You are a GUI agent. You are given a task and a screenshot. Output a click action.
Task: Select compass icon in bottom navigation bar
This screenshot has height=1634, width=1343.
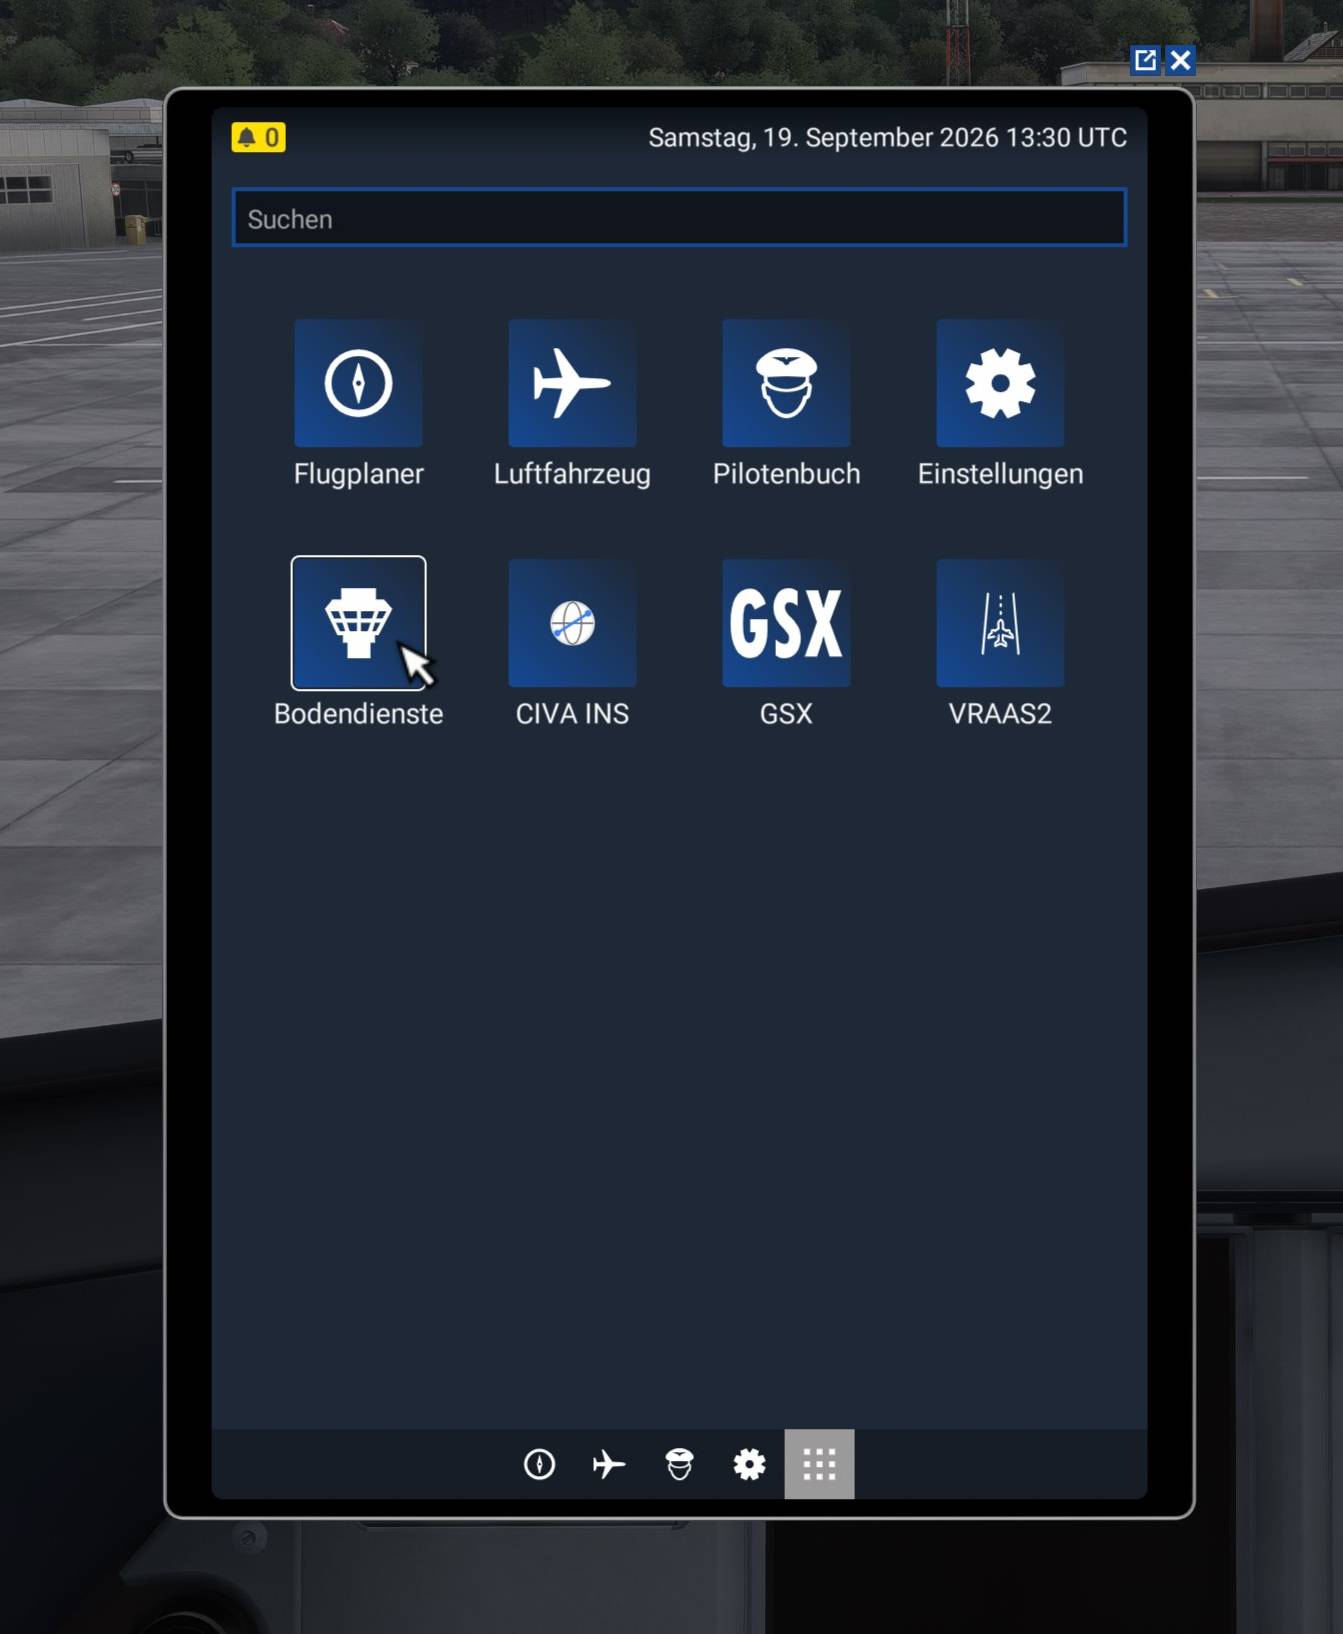pos(539,1464)
